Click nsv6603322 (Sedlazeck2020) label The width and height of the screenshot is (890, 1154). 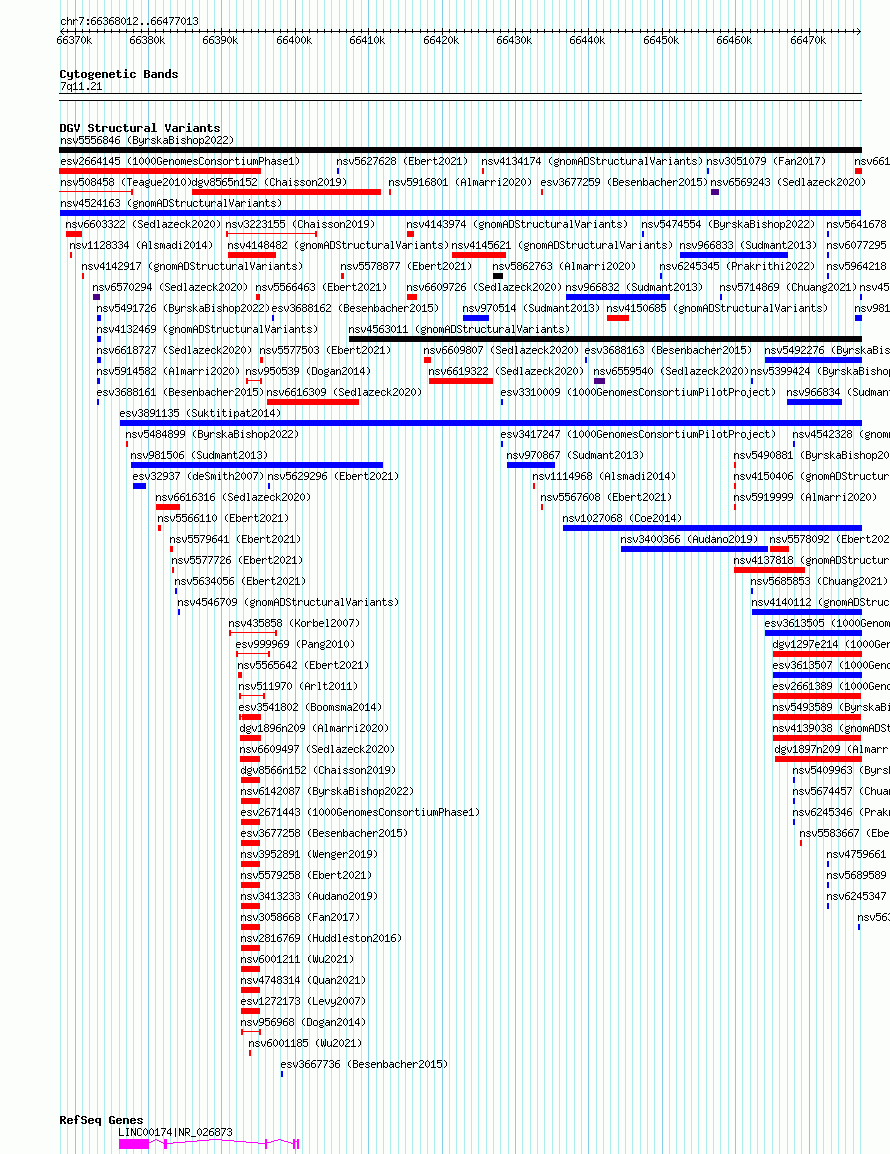click(143, 224)
